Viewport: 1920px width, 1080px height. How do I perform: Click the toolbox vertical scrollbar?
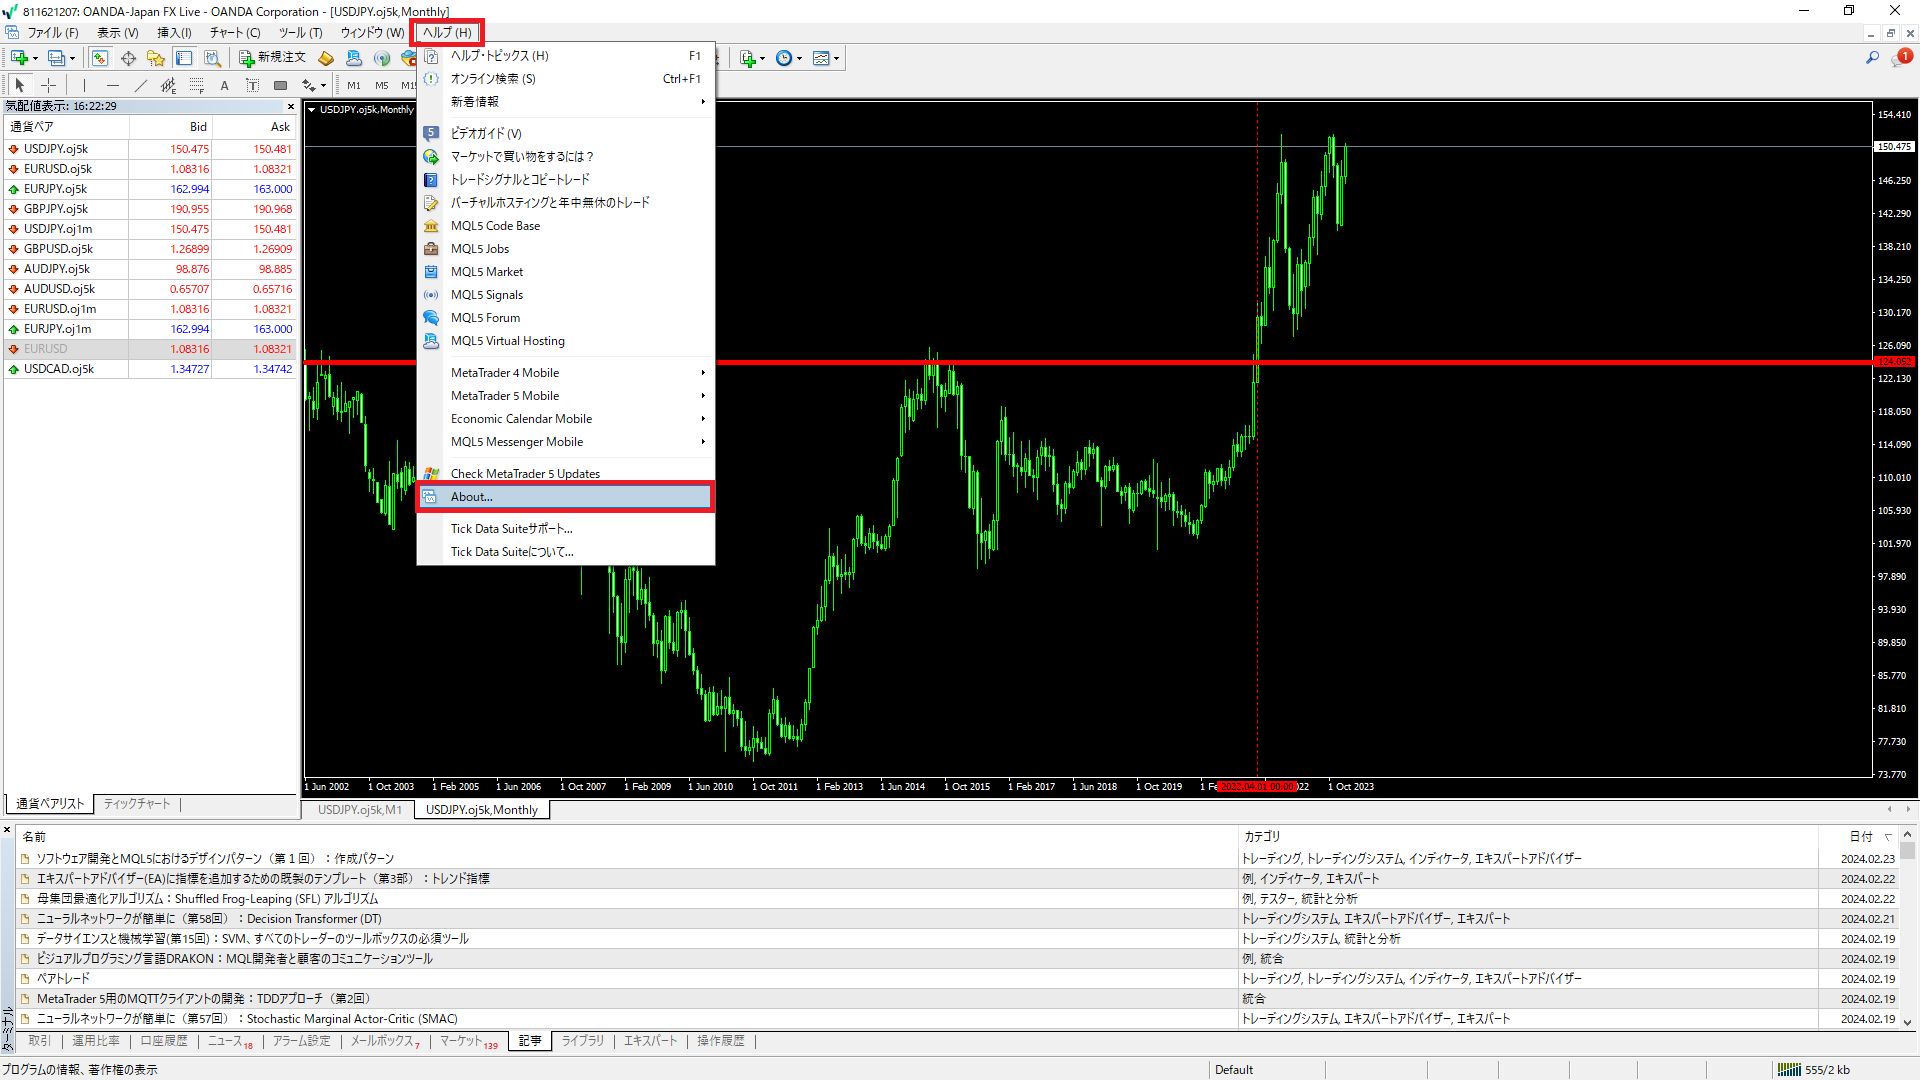point(1907,927)
